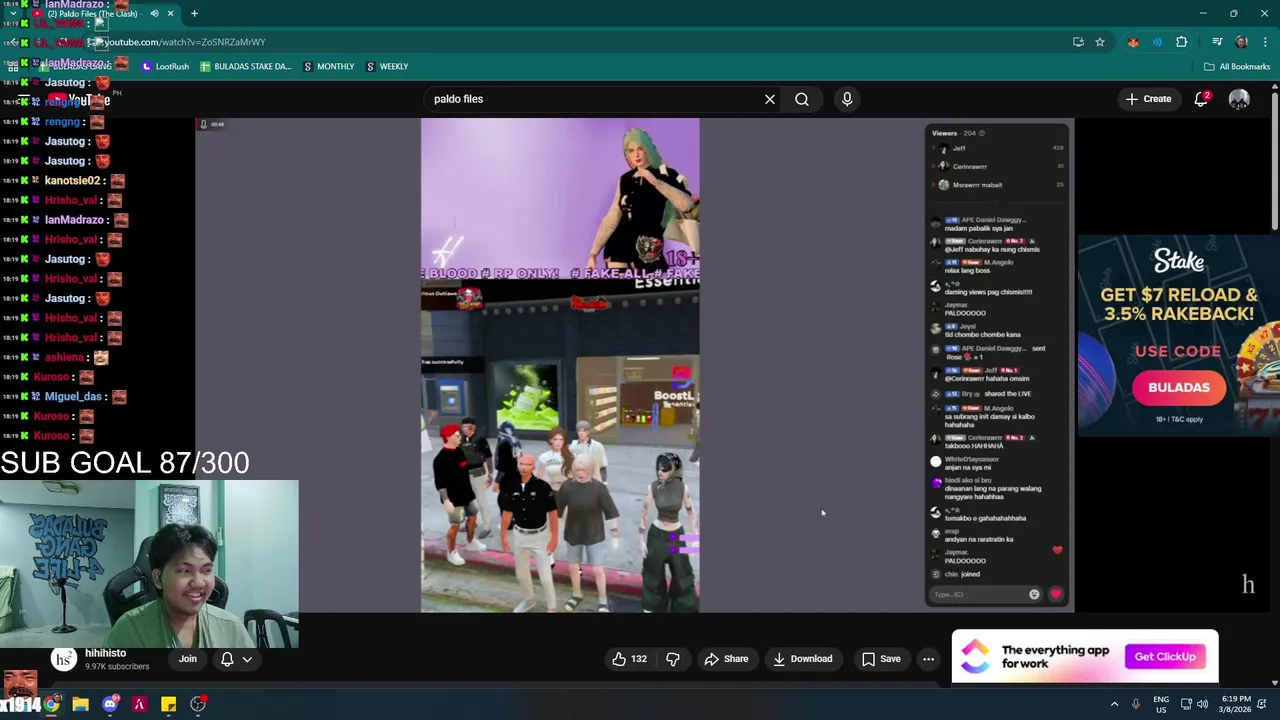Bookmark this page with star icon

coord(1100,42)
